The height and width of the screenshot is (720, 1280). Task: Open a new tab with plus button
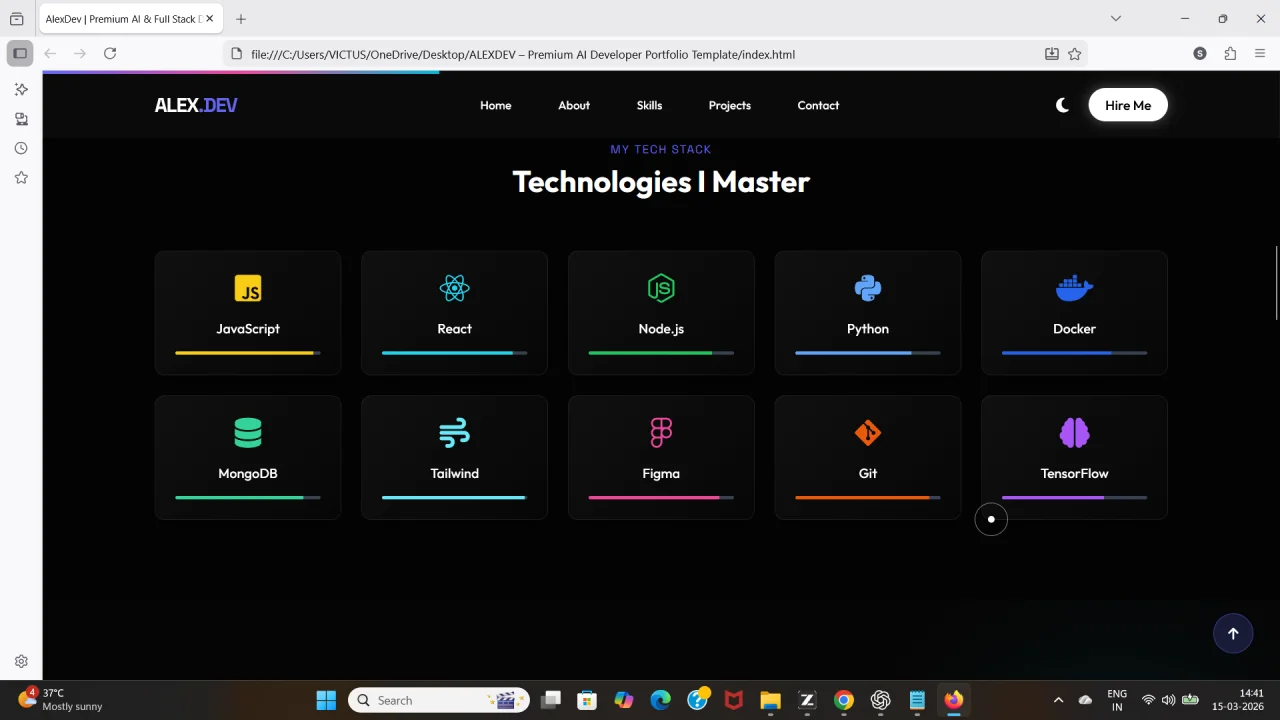[x=241, y=19]
